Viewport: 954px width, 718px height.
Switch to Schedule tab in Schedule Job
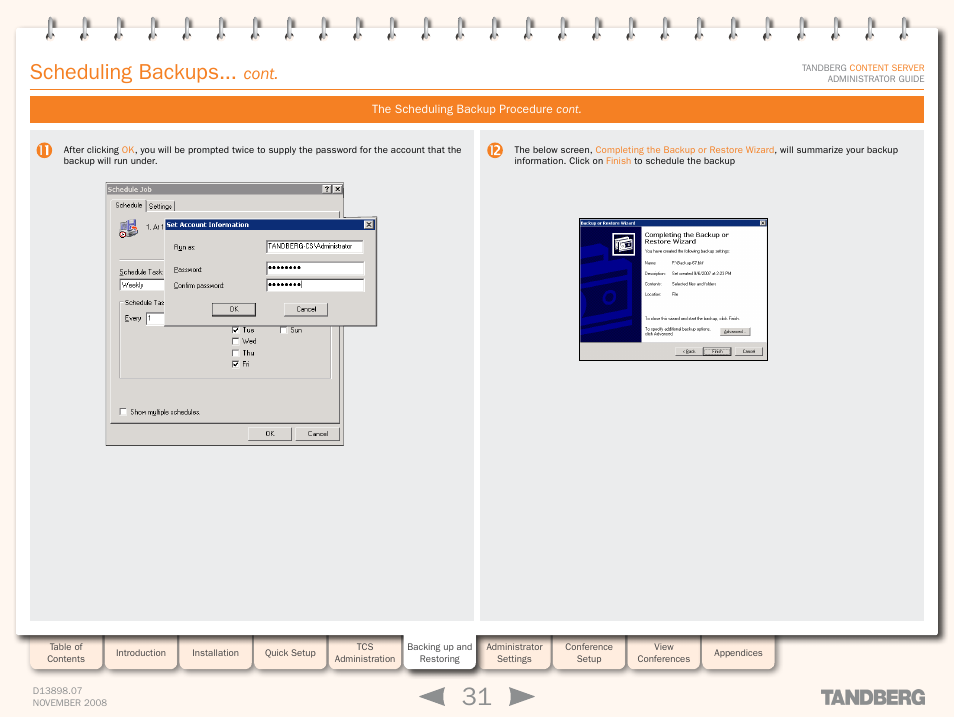pos(129,206)
